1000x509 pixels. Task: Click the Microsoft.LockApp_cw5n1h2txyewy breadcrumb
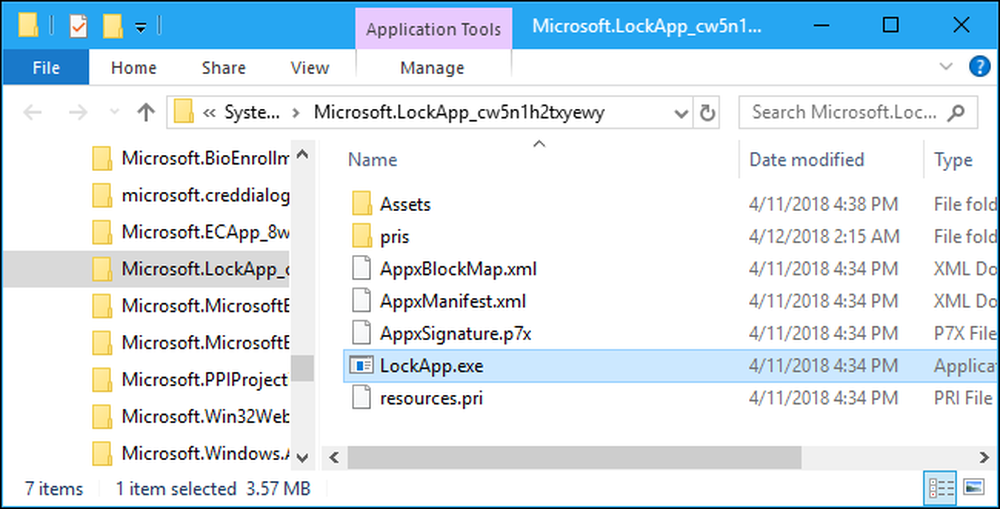point(459,113)
